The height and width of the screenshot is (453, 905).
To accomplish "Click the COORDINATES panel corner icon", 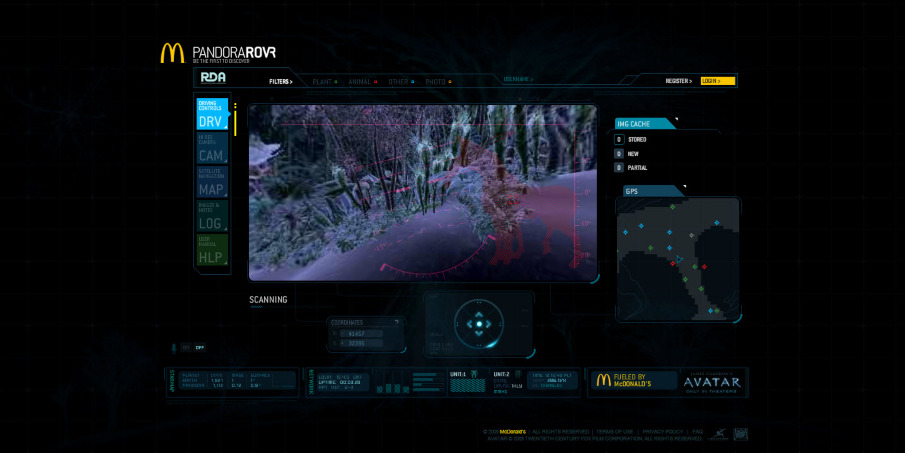I will pos(397,322).
